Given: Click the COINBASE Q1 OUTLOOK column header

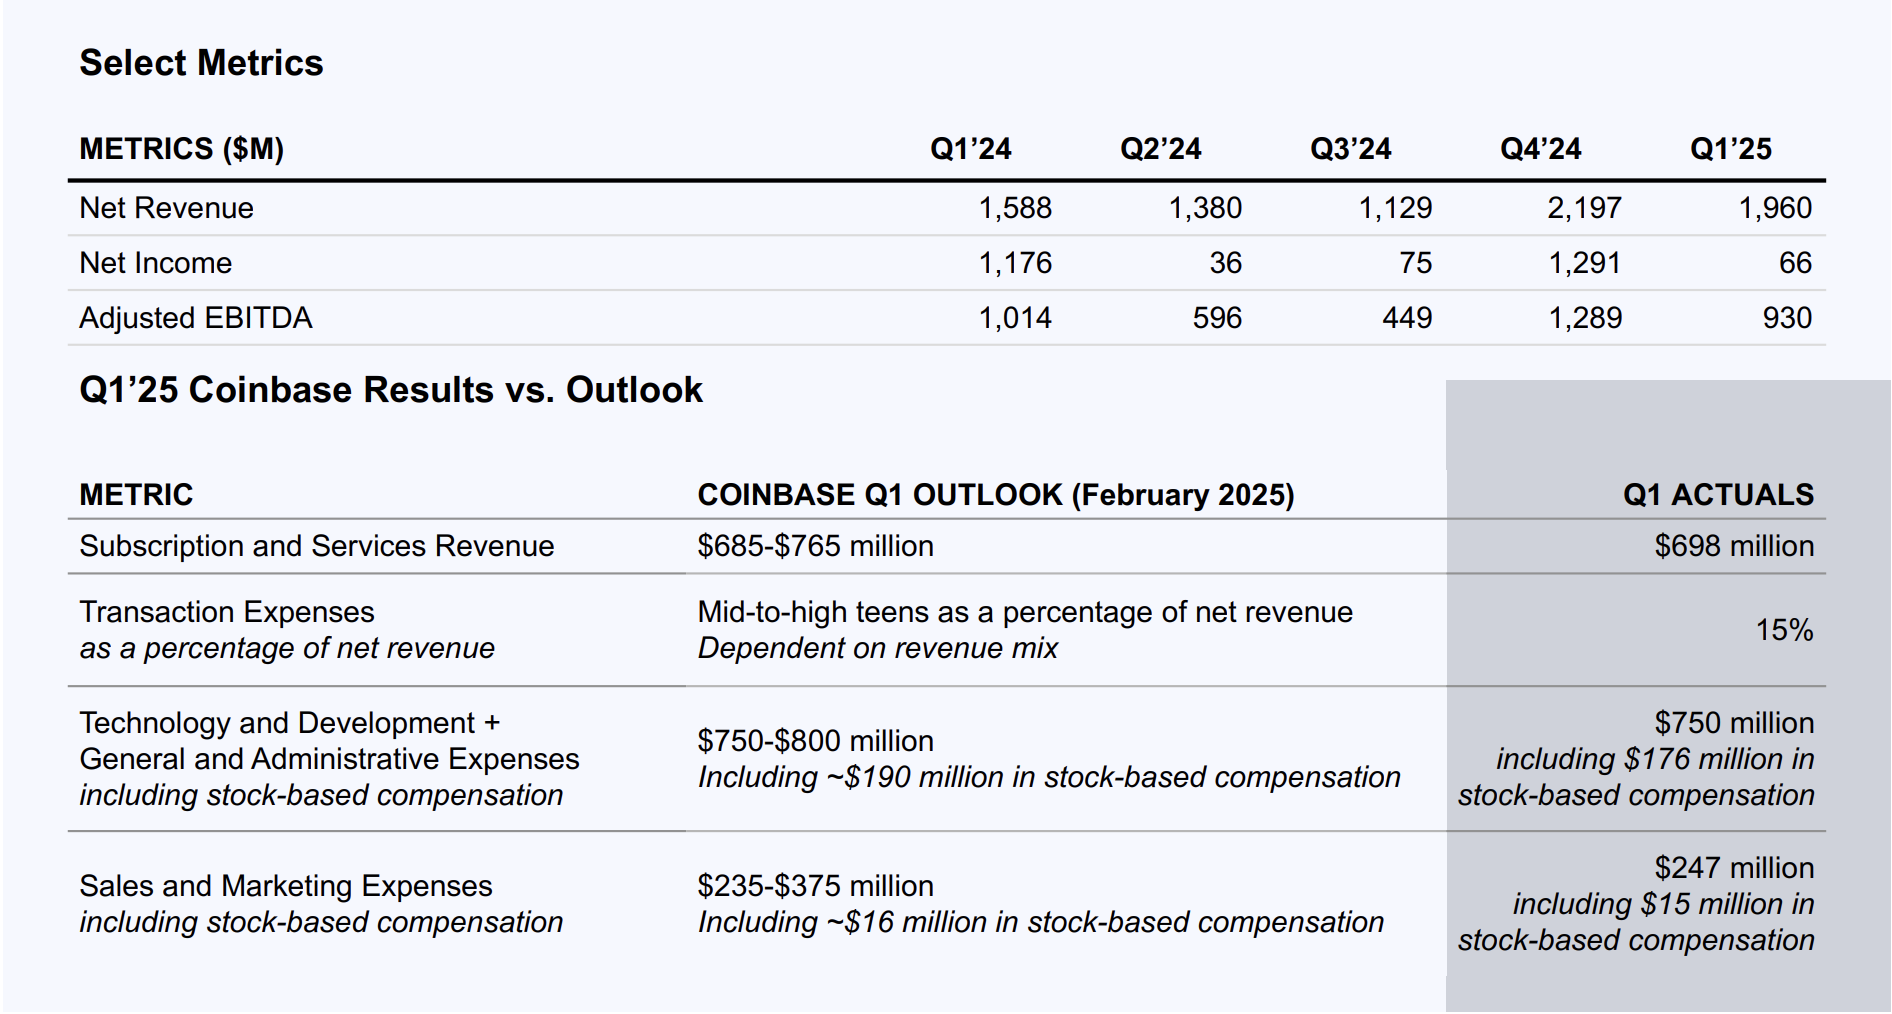Looking at the screenshot, I should (x=995, y=495).
